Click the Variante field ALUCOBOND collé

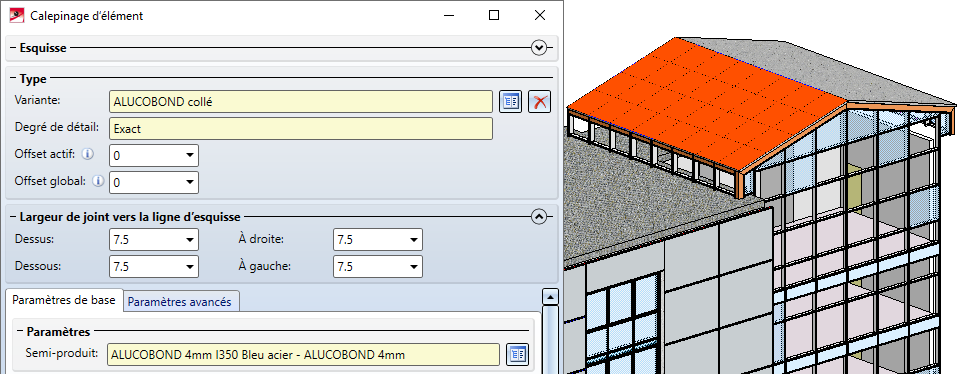301,102
